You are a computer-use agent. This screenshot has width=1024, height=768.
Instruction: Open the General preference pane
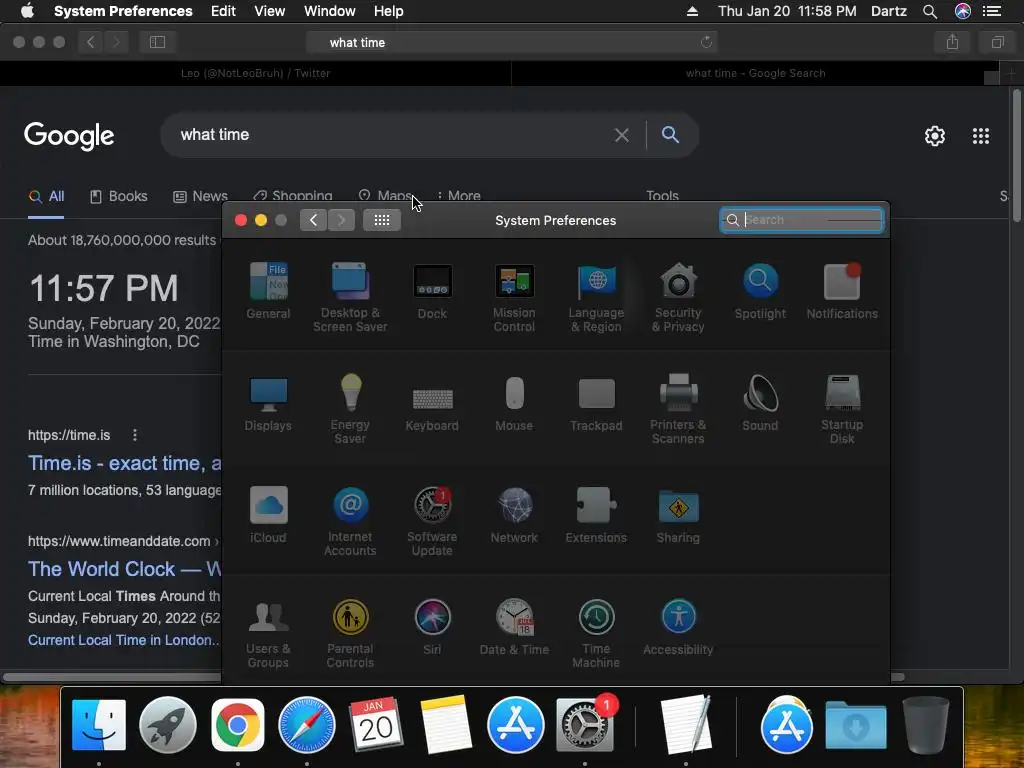click(268, 291)
